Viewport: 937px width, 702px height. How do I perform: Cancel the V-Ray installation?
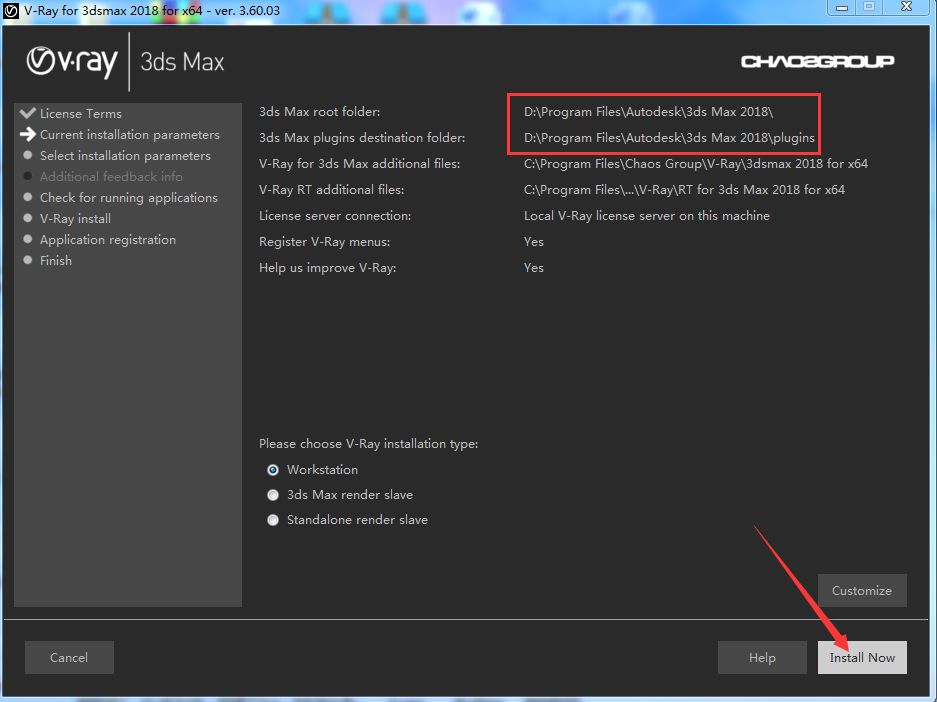[69, 657]
